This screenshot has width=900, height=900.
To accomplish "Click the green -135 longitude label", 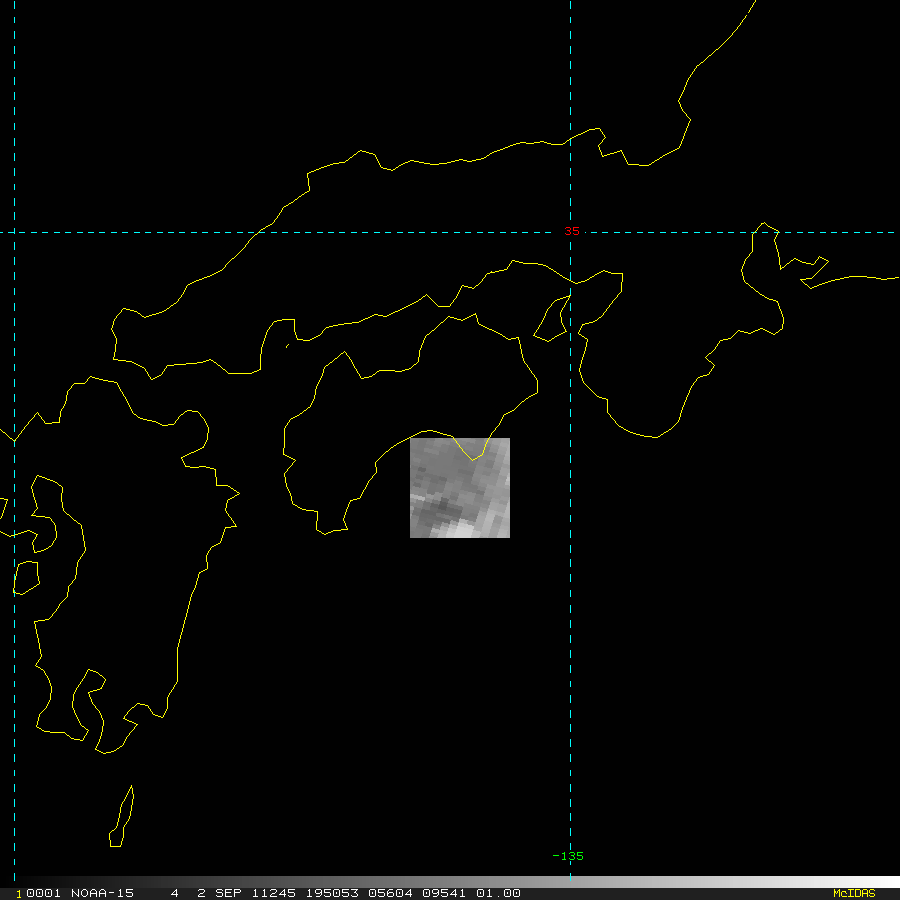I will point(568,856).
